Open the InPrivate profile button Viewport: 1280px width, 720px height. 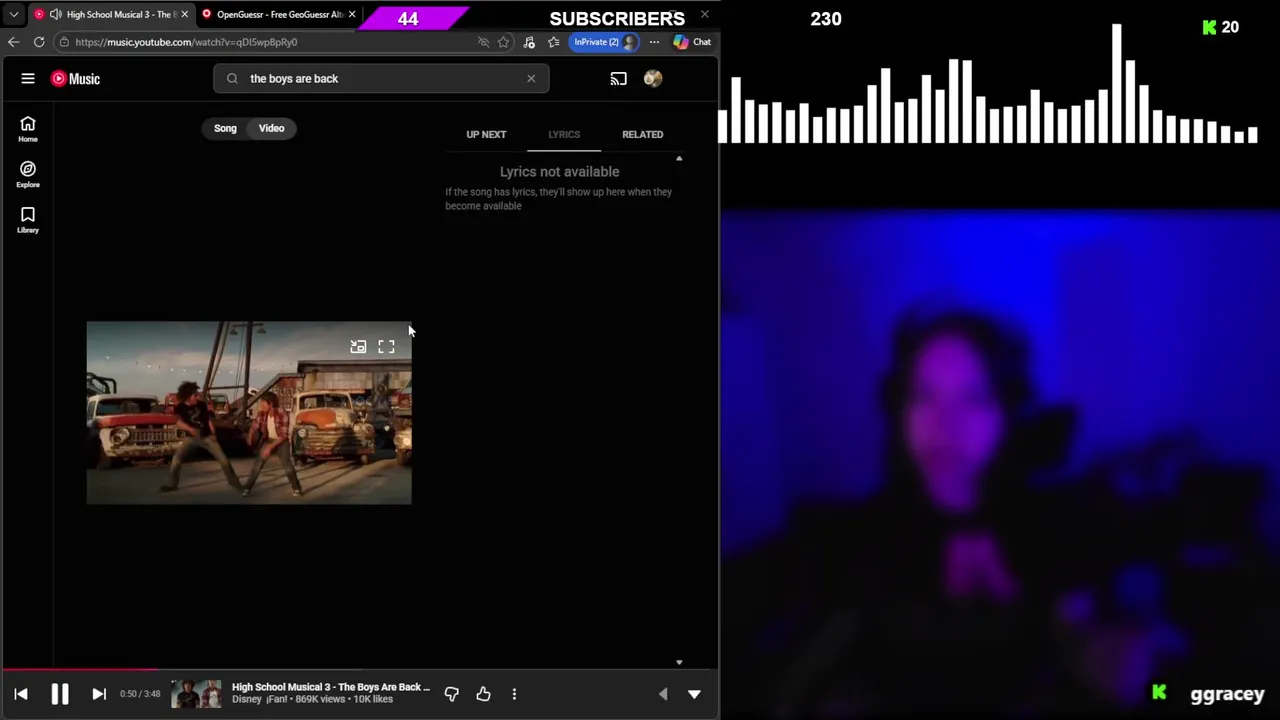604,42
